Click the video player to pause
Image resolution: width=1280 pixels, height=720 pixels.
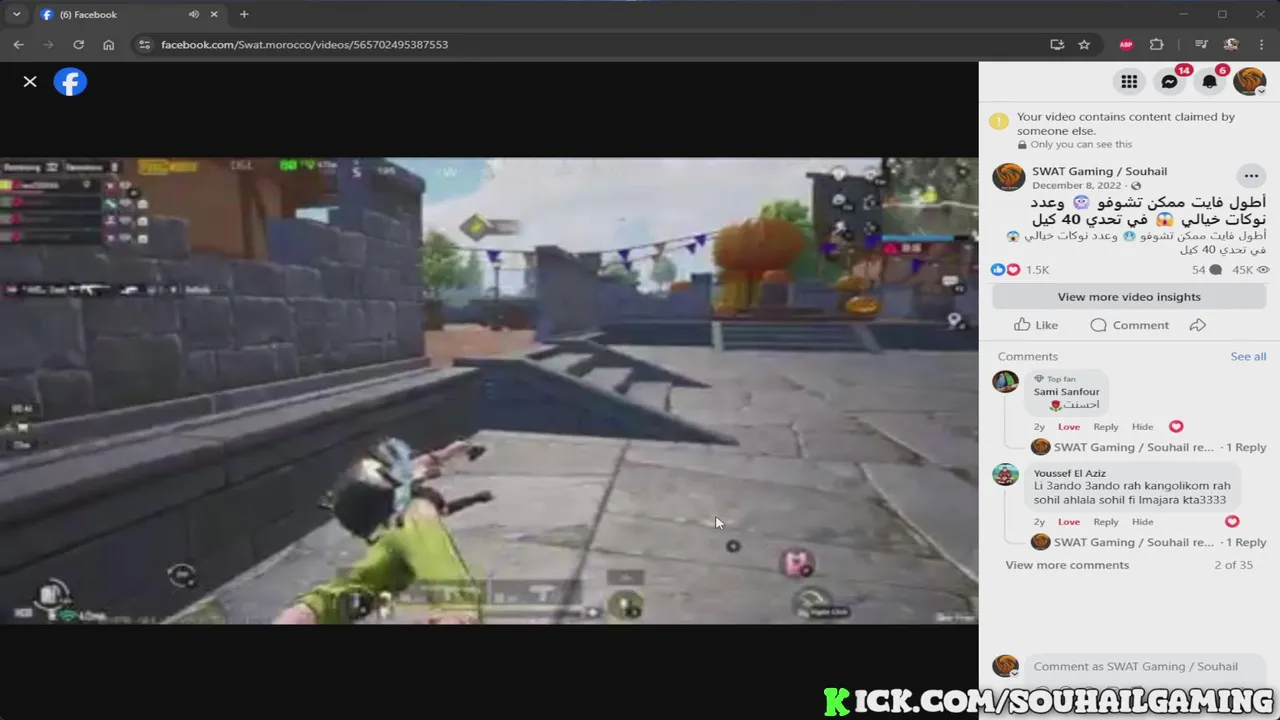click(489, 390)
